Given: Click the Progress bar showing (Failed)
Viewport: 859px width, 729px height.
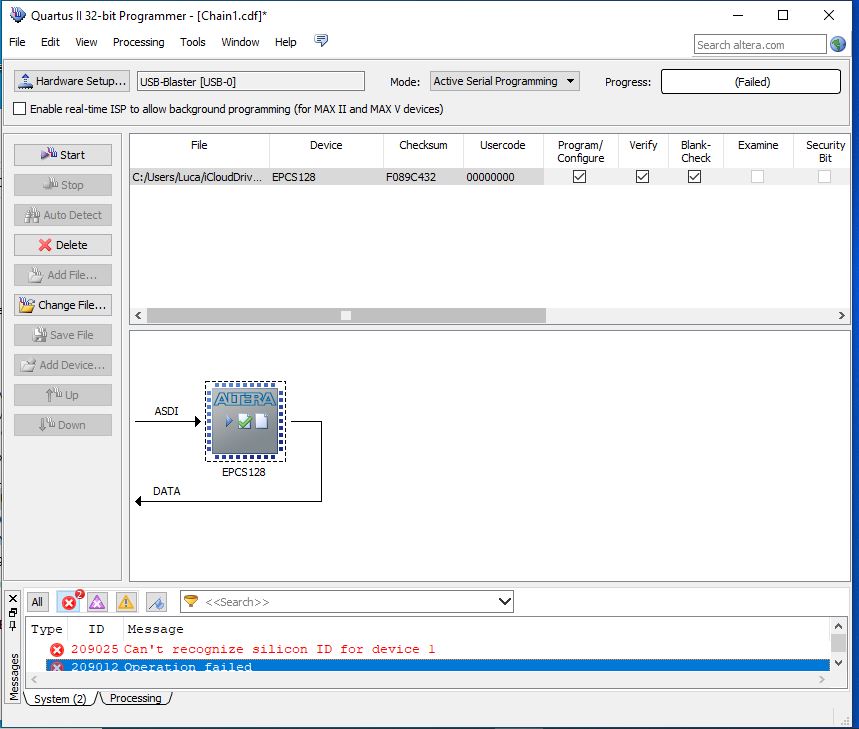Looking at the screenshot, I should (x=751, y=82).
